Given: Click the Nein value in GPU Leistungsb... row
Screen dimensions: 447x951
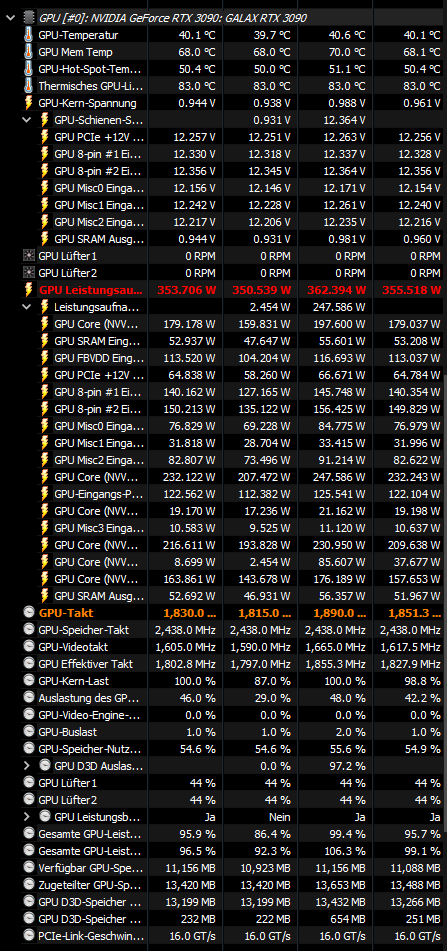Looking at the screenshot, I should pos(280,816).
